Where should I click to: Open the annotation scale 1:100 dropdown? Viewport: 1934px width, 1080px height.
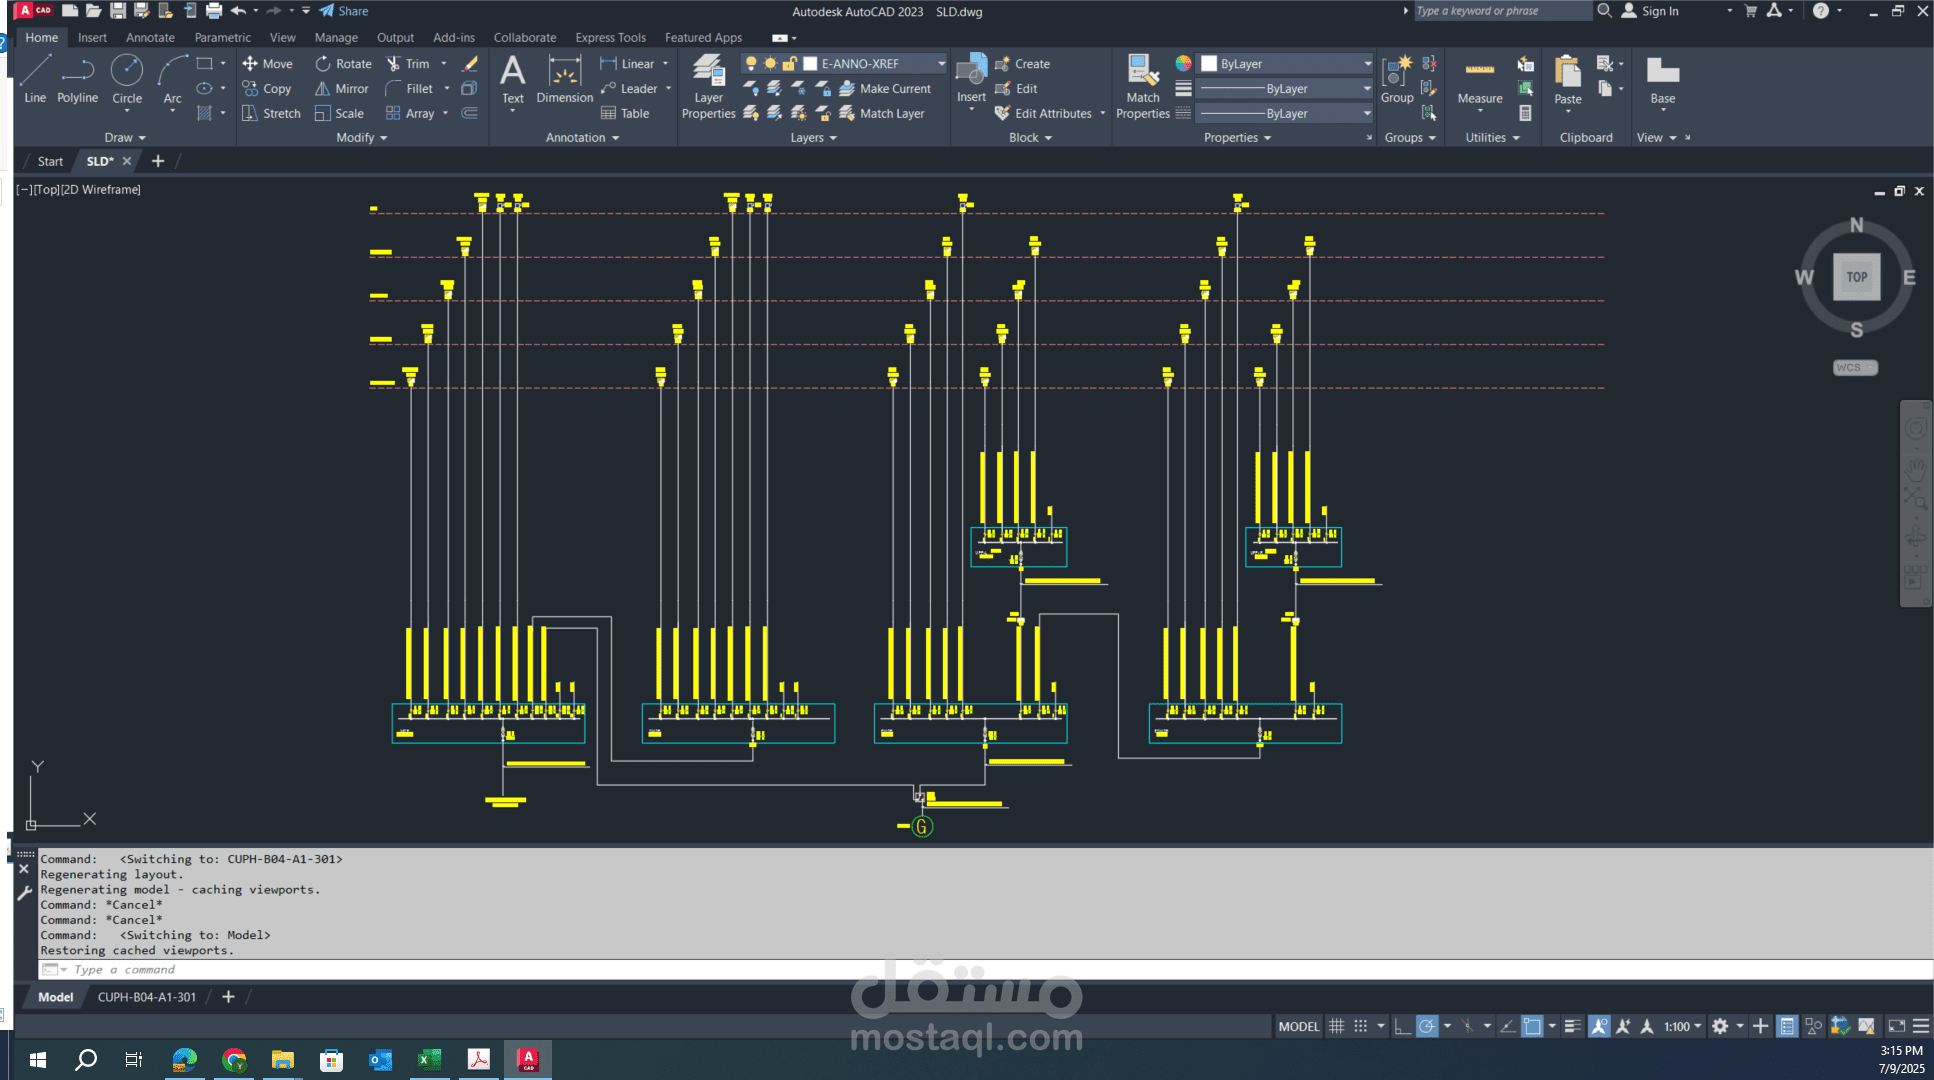(x=1682, y=1026)
